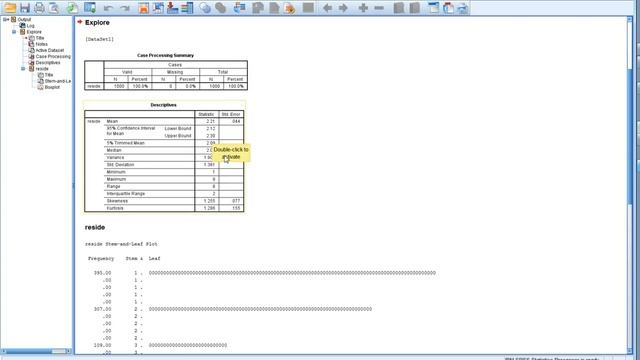Click the Descriptives table title

click(x=163, y=105)
